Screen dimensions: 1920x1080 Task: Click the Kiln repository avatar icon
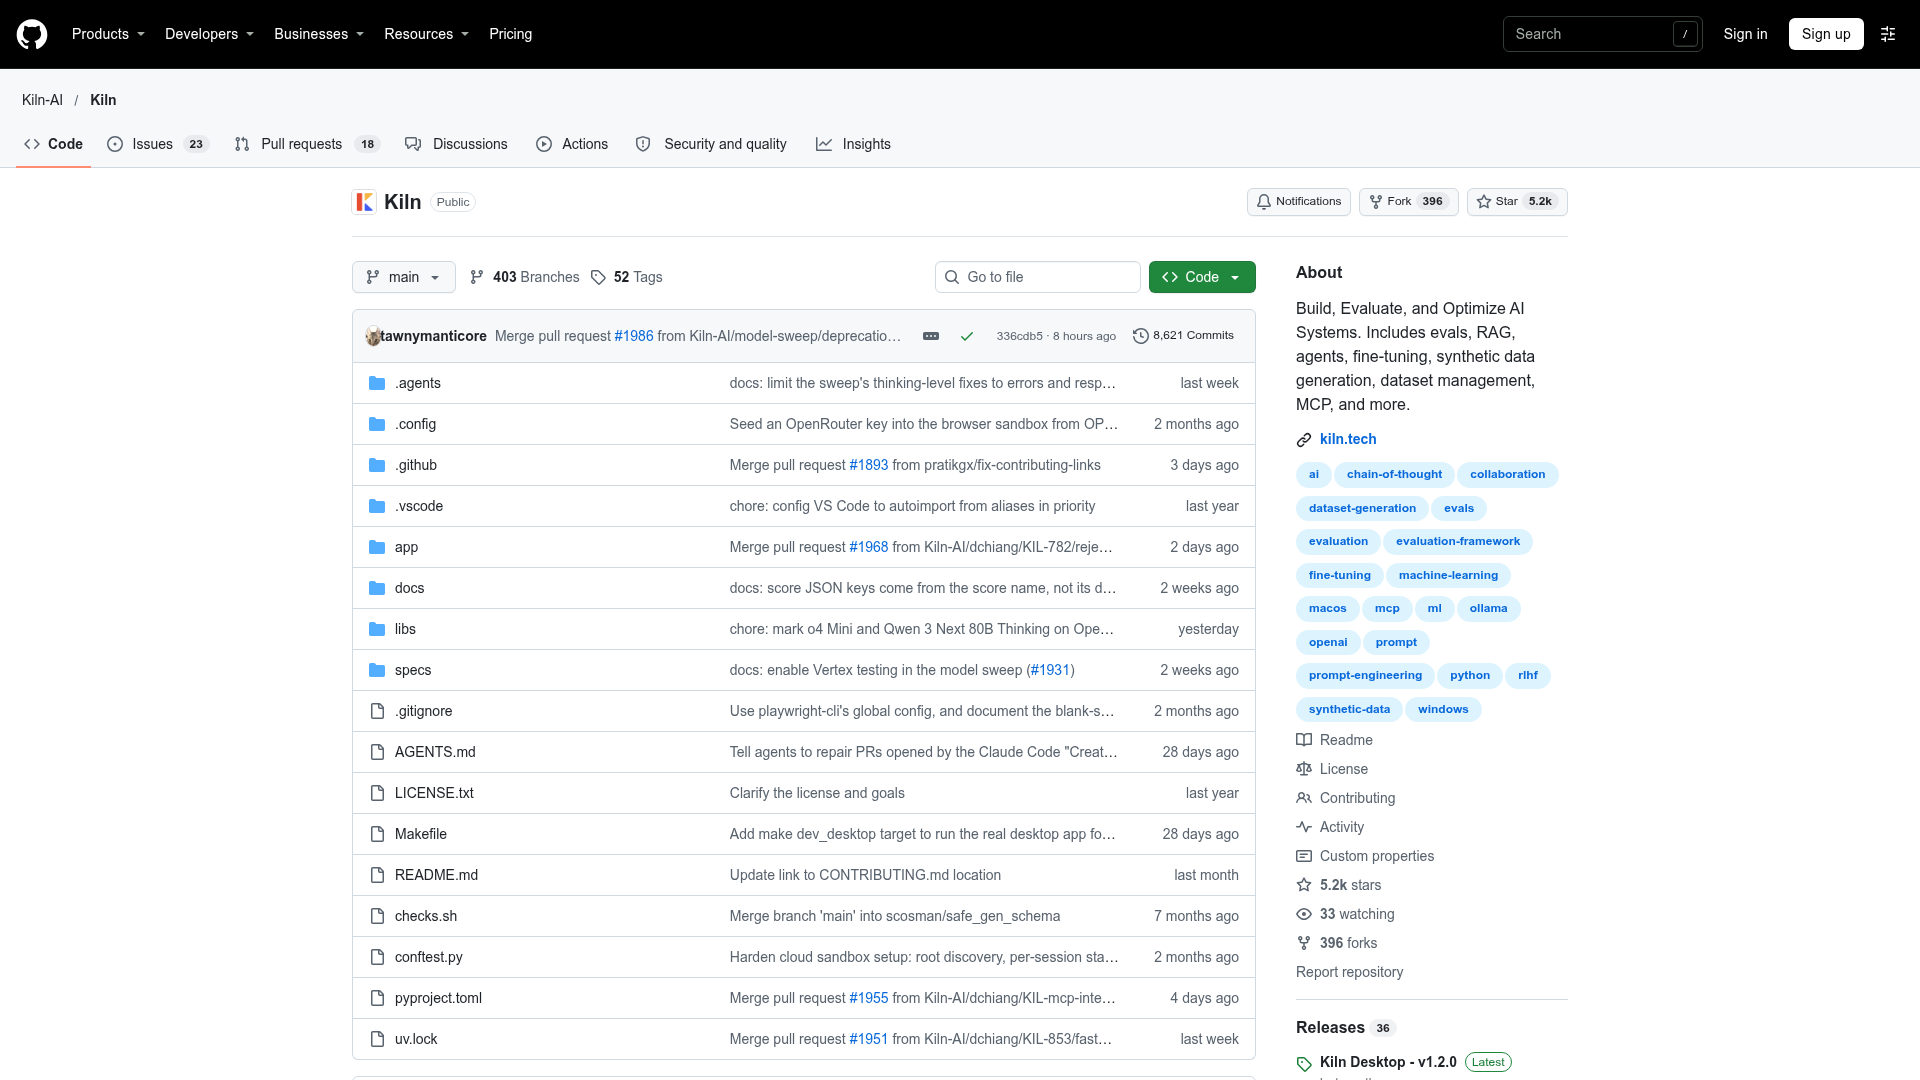(364, 202)
